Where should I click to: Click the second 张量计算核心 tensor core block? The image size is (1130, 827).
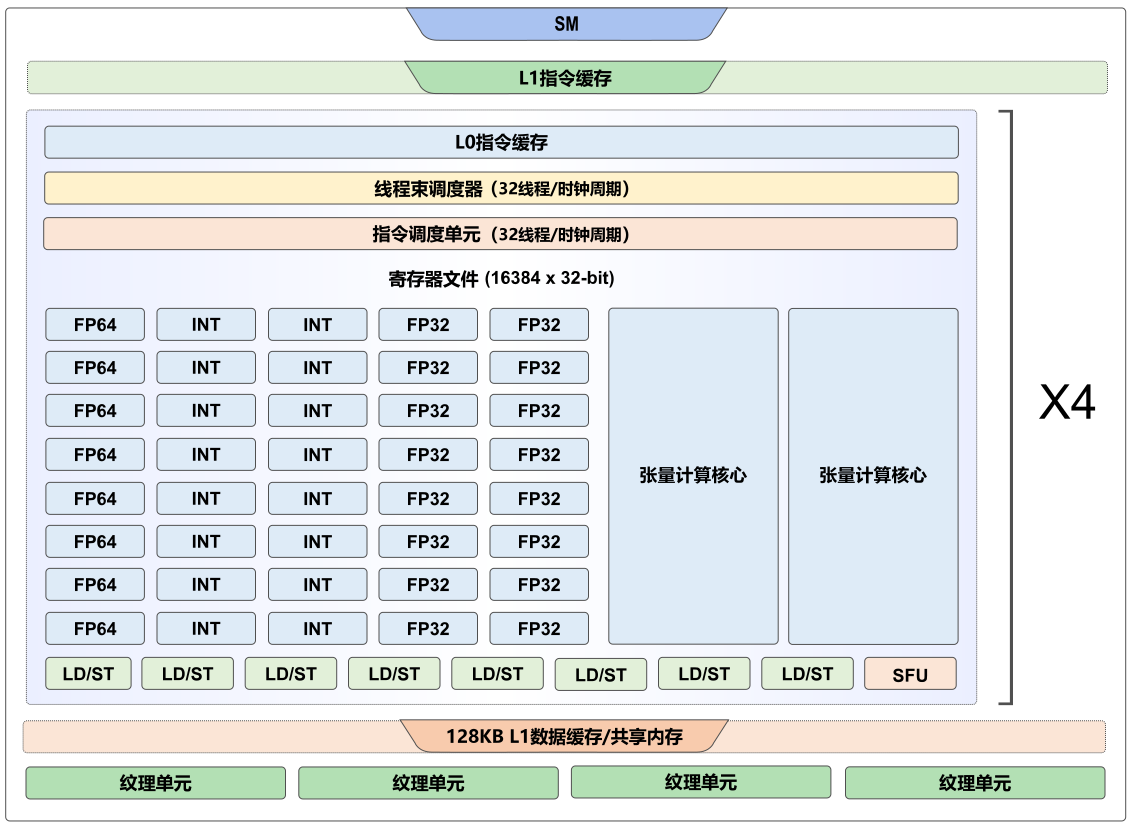(x=874, y=476)
